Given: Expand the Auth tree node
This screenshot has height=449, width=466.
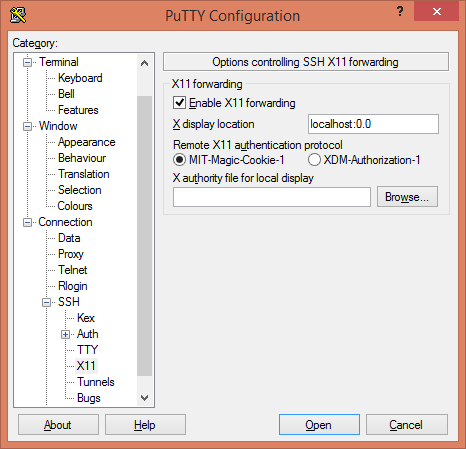Looking at the screenshot, I should [66, 334].
